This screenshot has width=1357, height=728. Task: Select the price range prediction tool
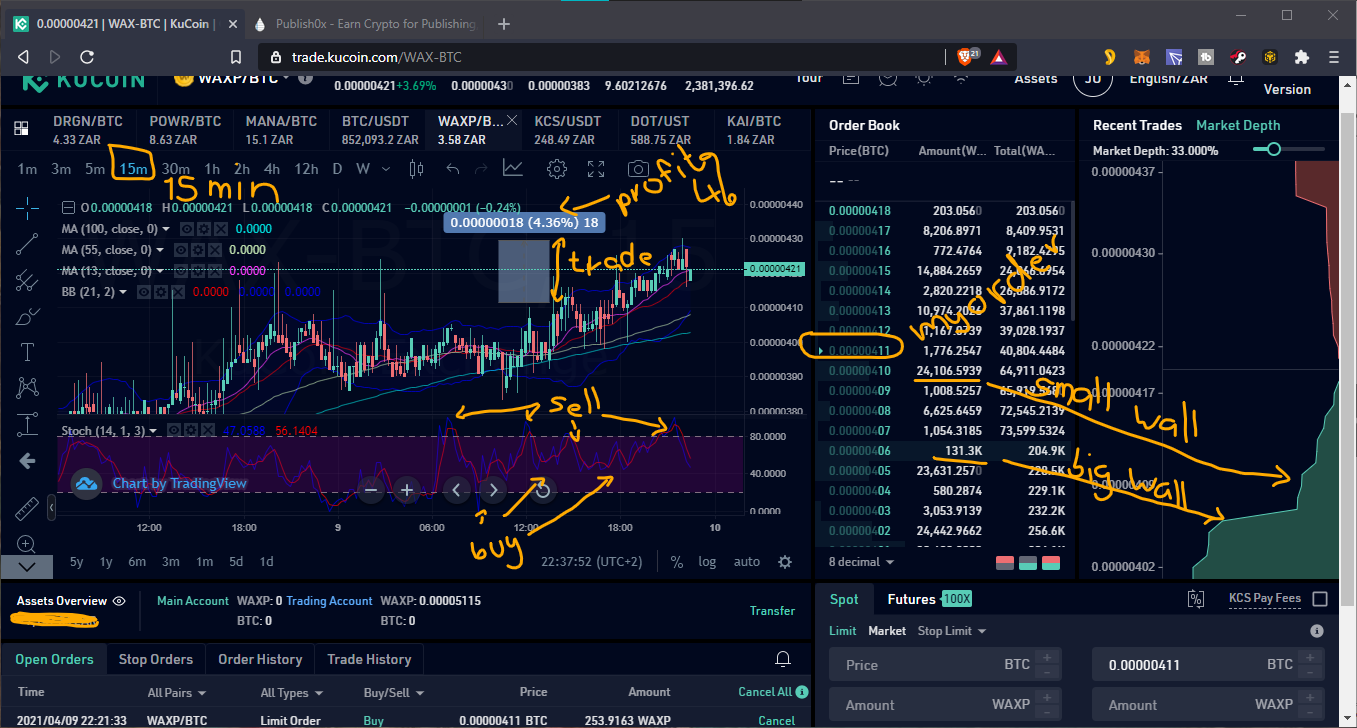(27, 426)
